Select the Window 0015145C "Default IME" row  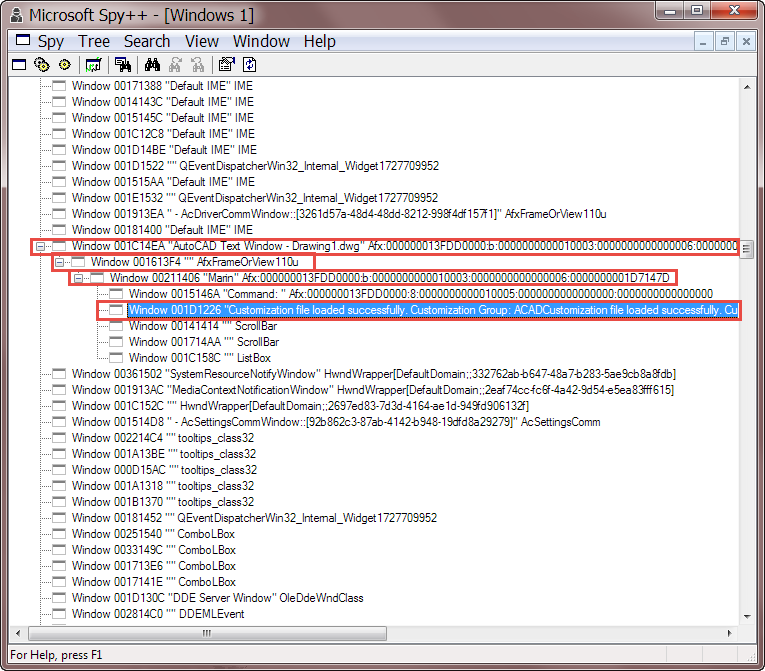click(163, 118)
